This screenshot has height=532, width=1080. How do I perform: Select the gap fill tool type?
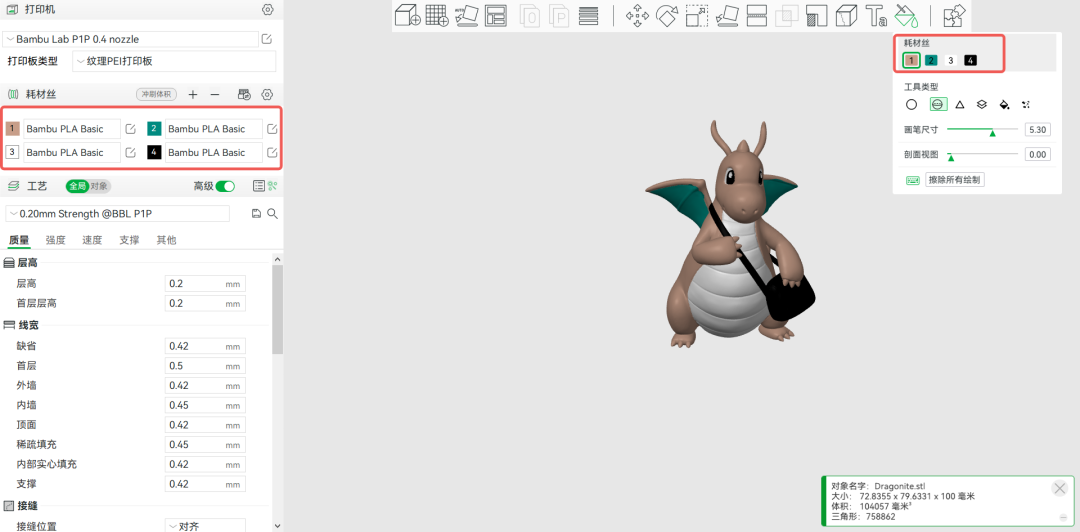pyautogui.click(x=1026, y=105)
